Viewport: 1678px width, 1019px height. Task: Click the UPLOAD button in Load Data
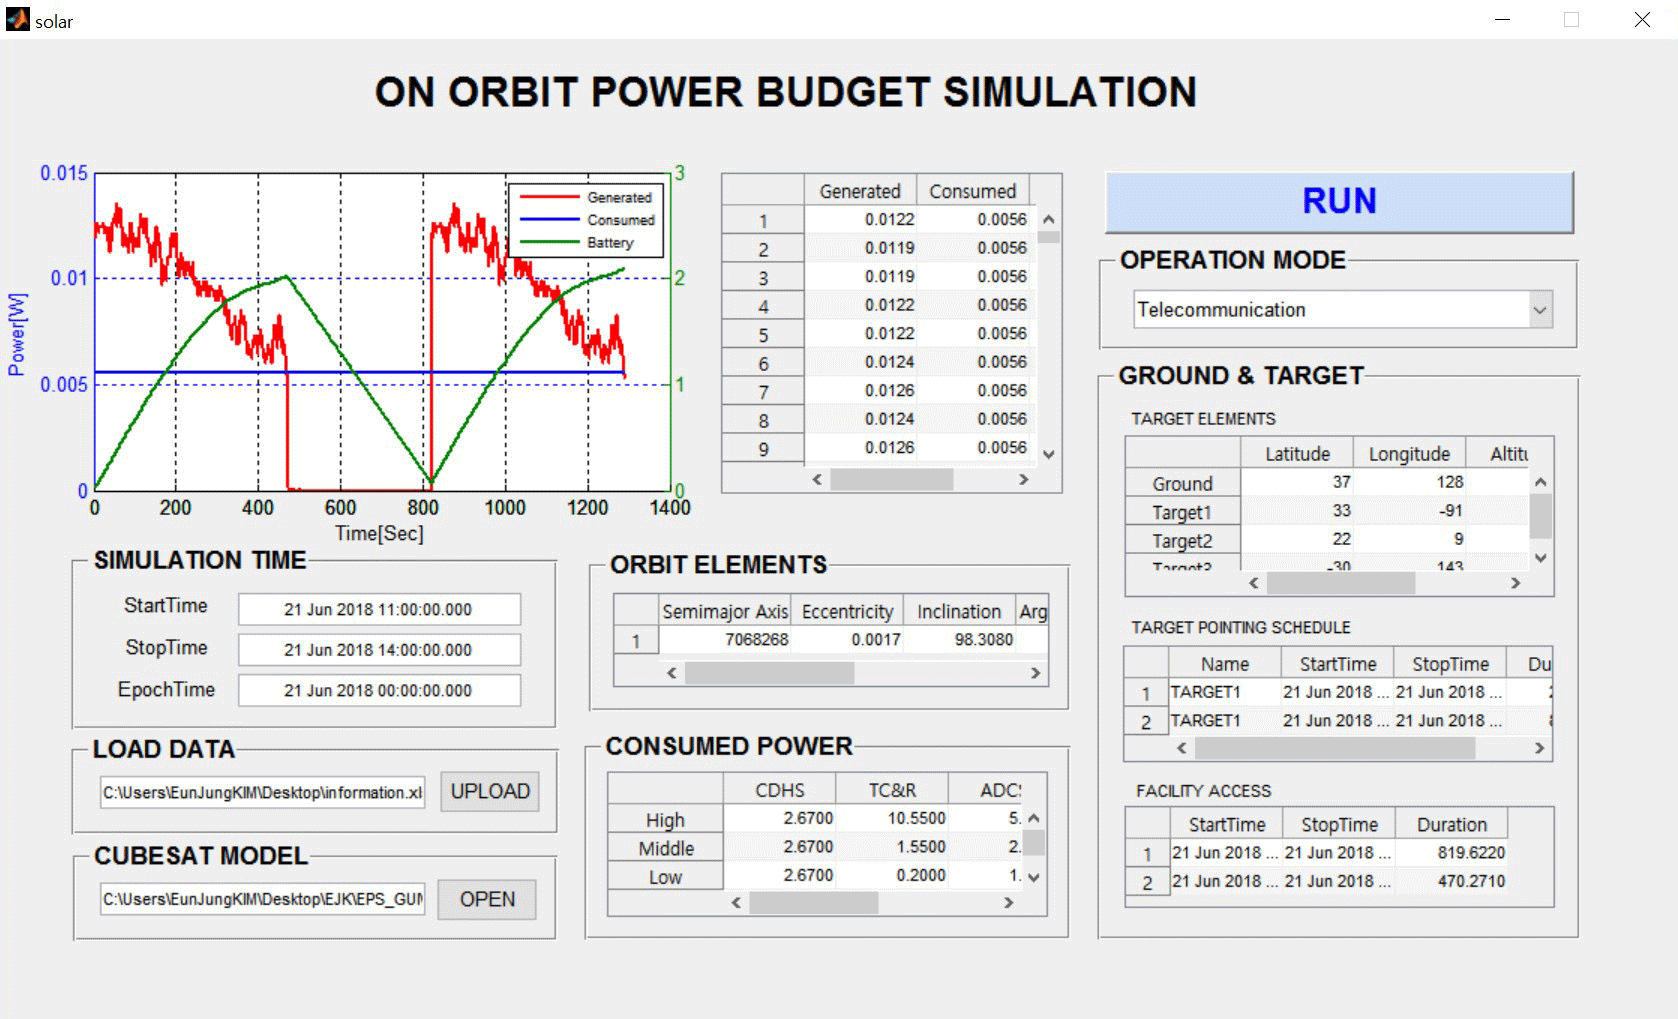(x=490, y=791)
